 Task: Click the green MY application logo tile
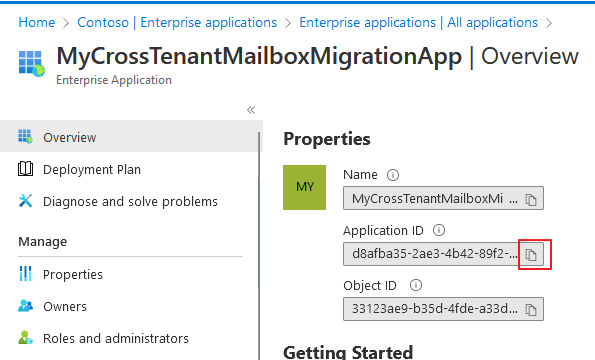pyautogui.click(x=304, y=187)
